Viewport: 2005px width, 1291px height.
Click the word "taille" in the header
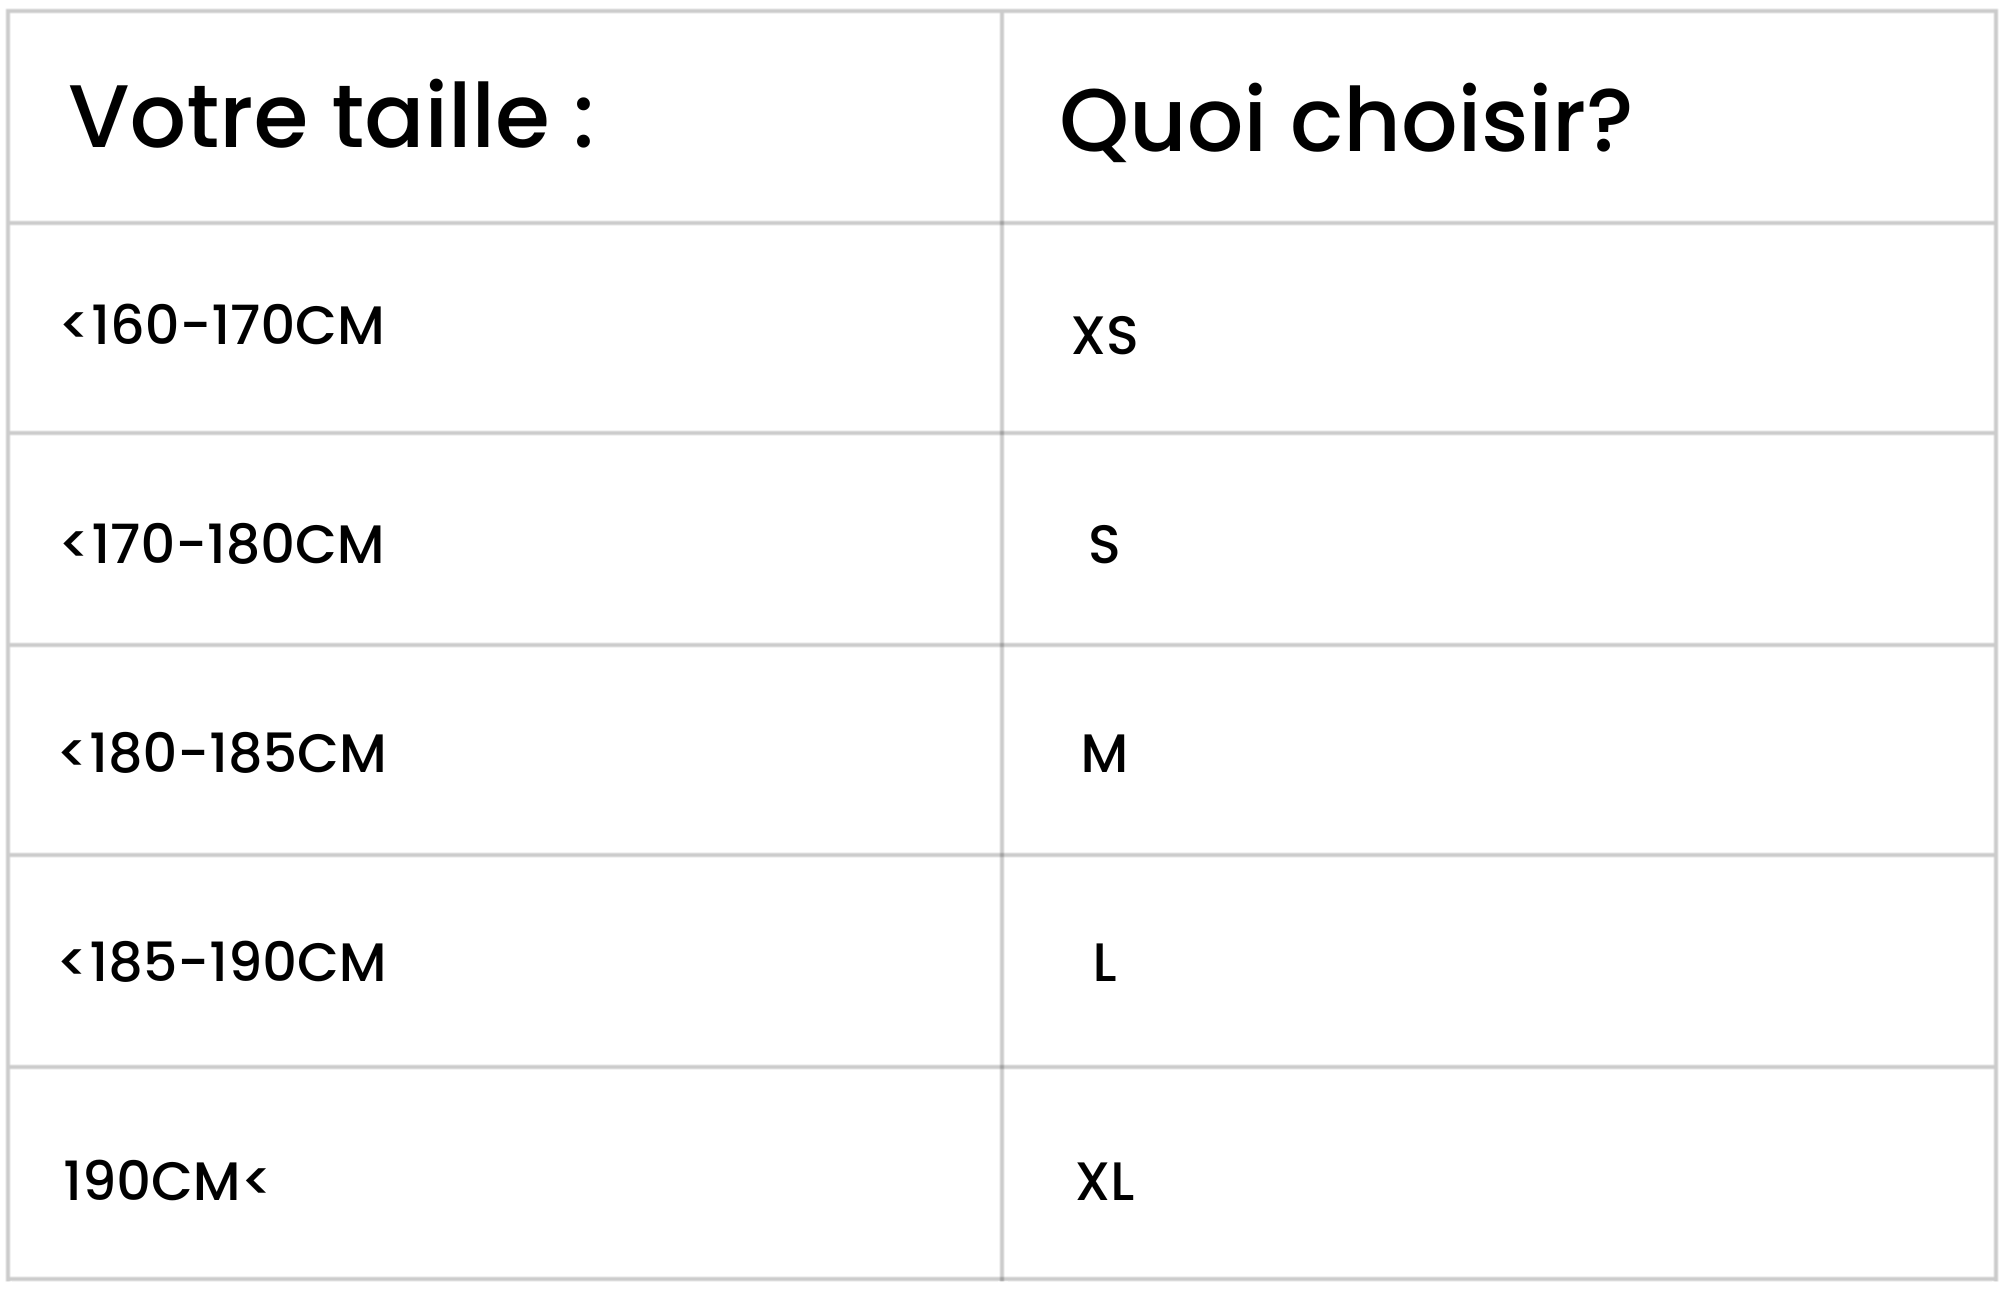440,117
